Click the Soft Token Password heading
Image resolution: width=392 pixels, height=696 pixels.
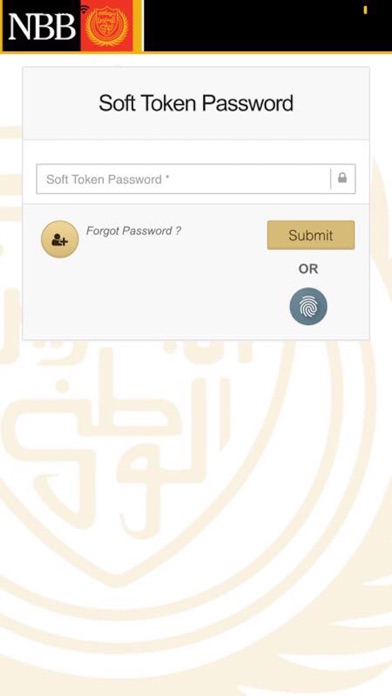(196, 103)
